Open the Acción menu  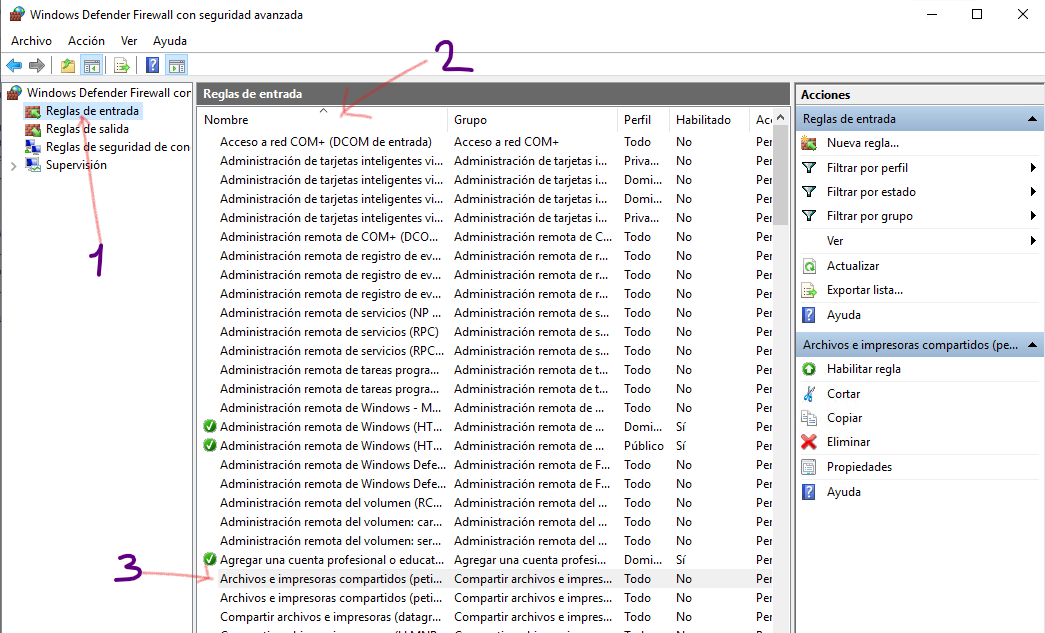pyautogui.click(x=86, y=41)
